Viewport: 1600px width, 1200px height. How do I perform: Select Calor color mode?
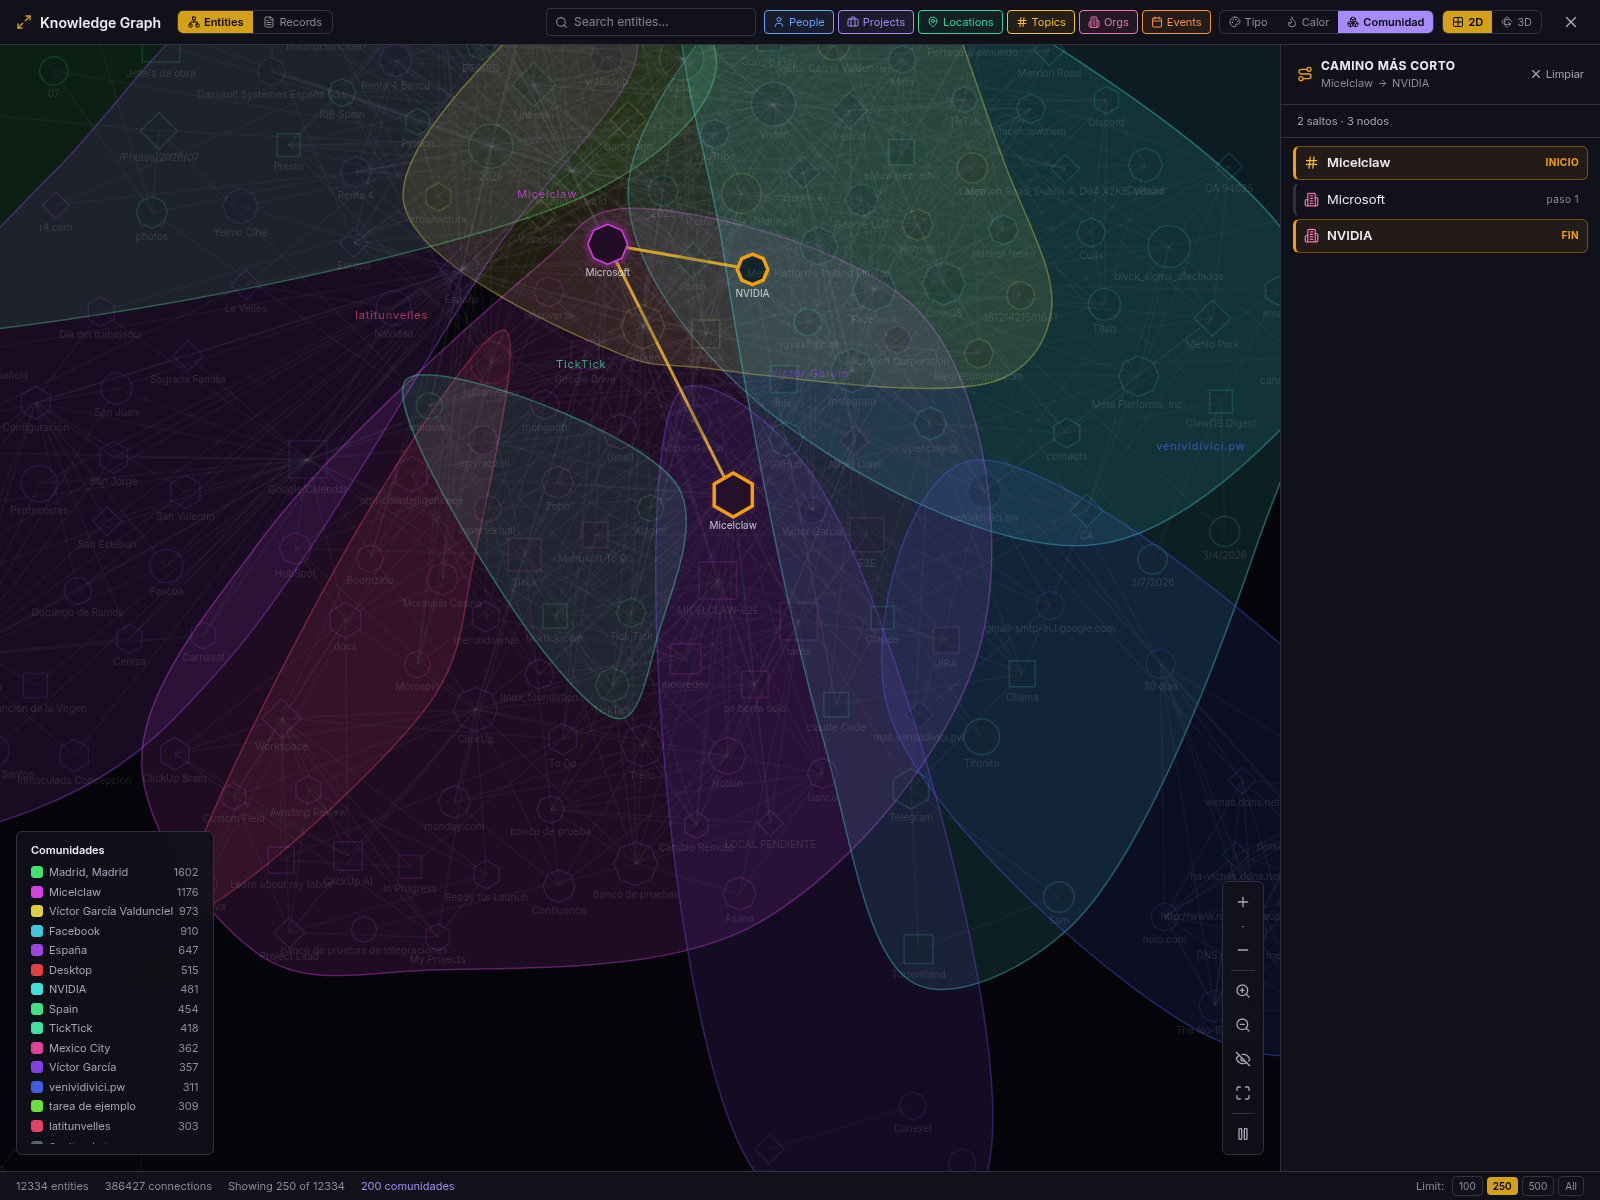coord(1308,22)
